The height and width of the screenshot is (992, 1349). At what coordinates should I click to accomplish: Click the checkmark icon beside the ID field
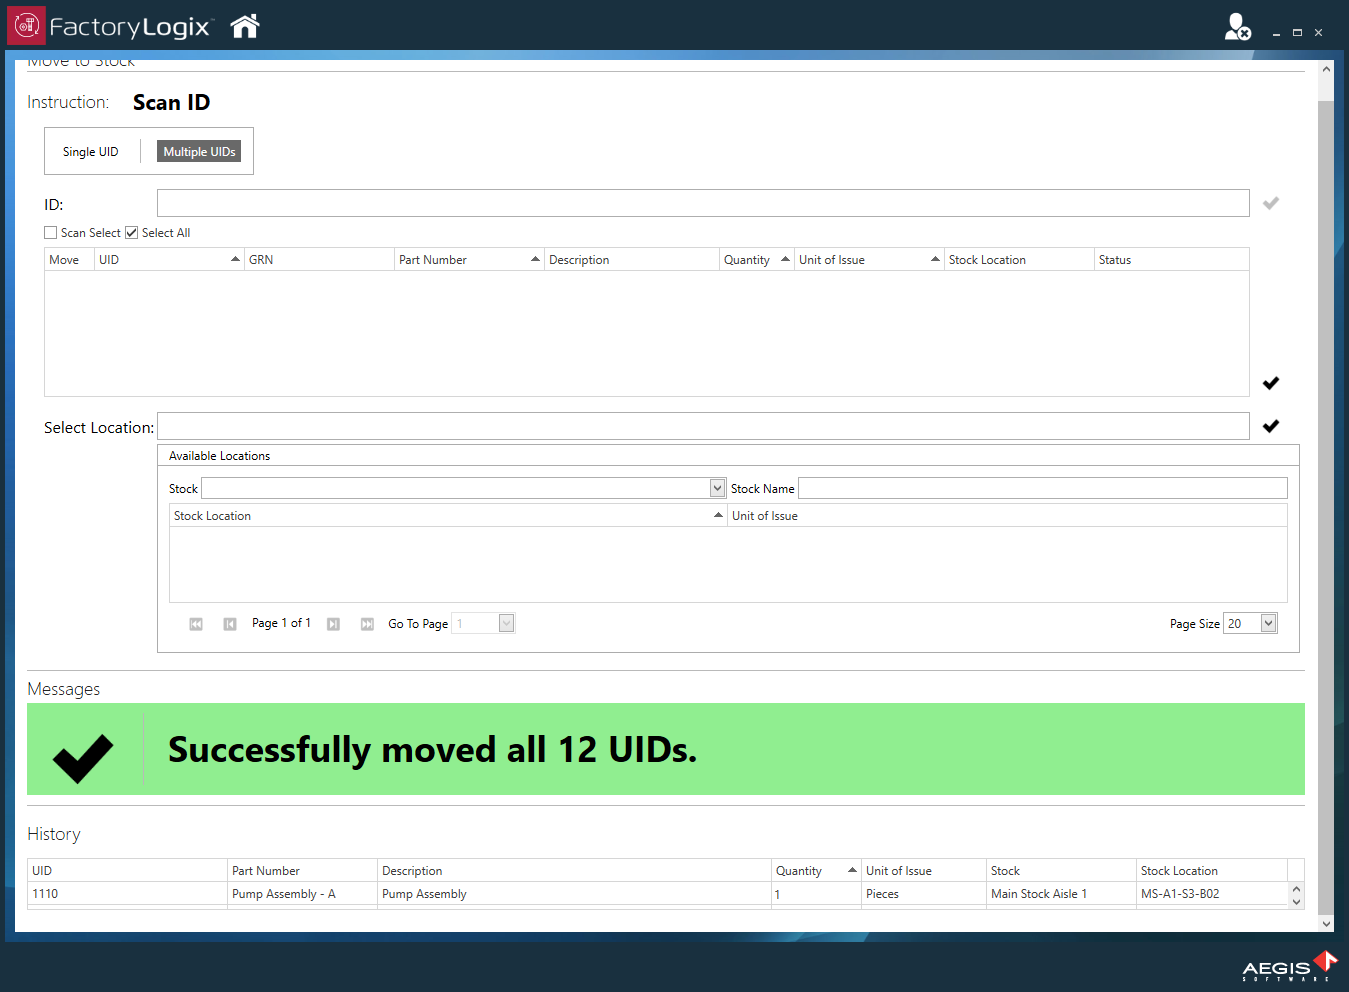click(x=1270, y=203)
